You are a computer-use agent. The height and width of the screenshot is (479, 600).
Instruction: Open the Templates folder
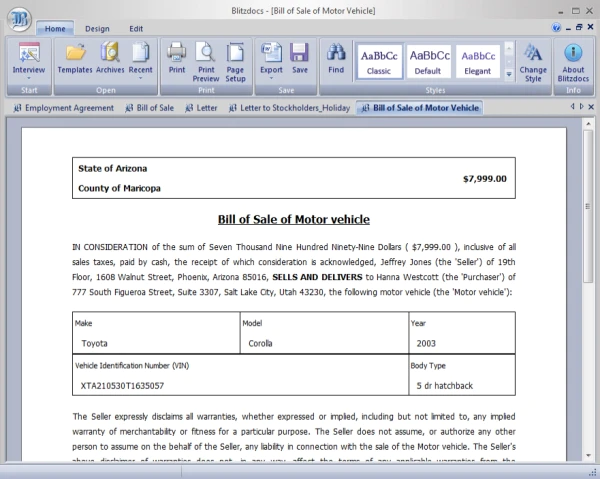tap(75, 58)
